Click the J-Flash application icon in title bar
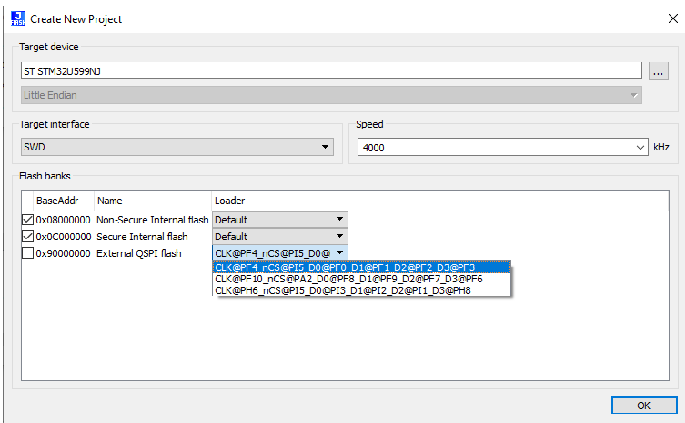This screenshot has width=685, height=423. click(18, 19)
